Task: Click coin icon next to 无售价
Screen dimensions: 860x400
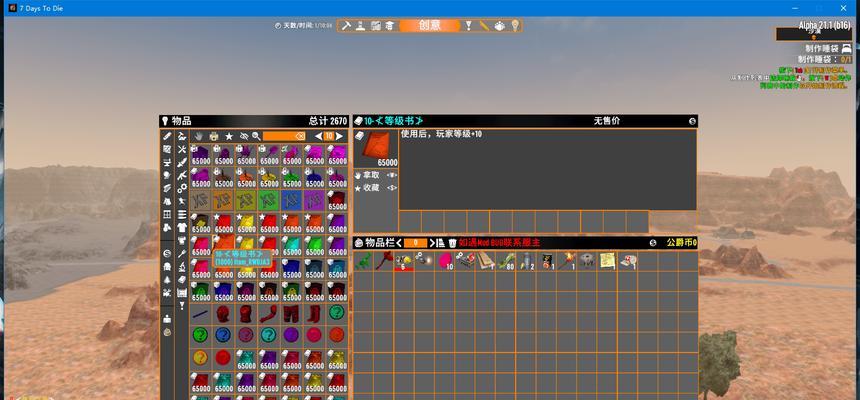Action: click(692, 121)
